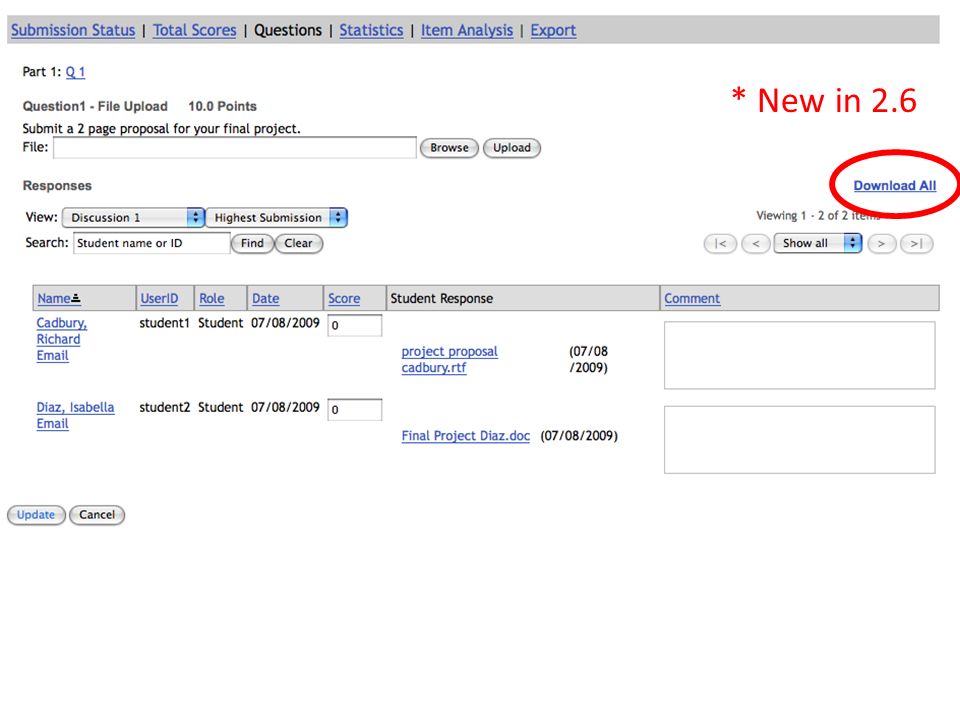Open the Export page
The height and width of the screenshot is (720, 960).
tap(553, 30)
